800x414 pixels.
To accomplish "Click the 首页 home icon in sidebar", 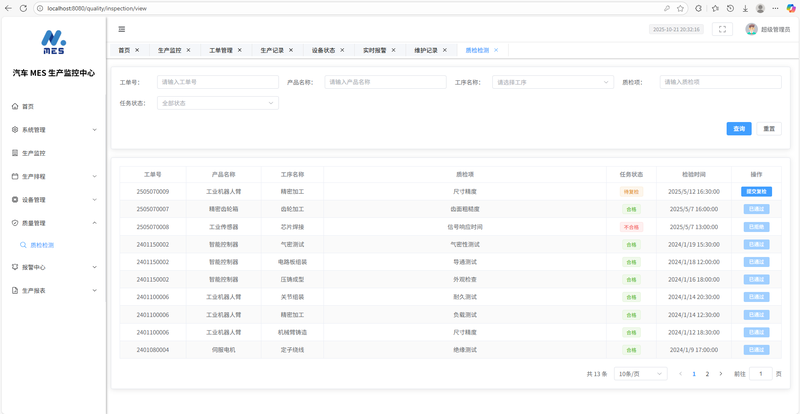I will point(15,106).
